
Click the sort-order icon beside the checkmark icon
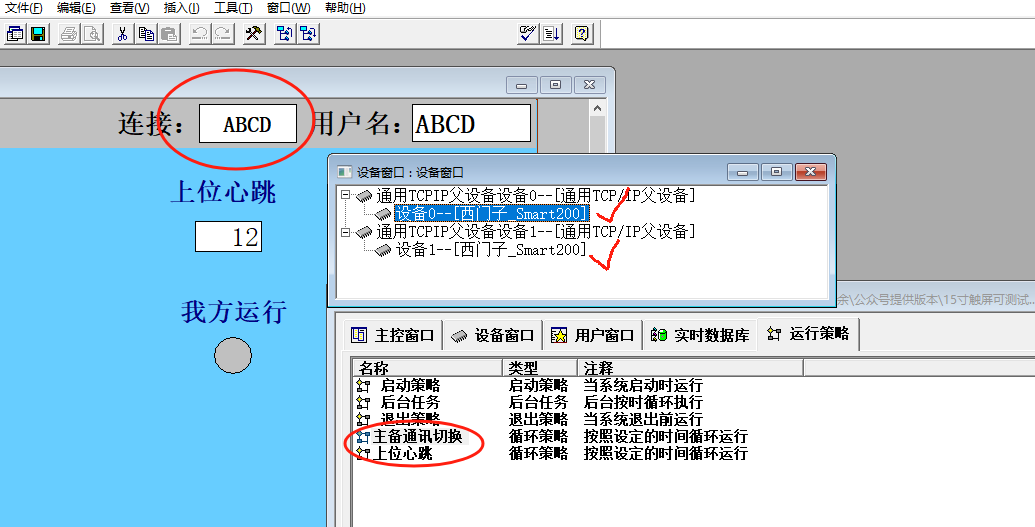(x=551, y=34)
